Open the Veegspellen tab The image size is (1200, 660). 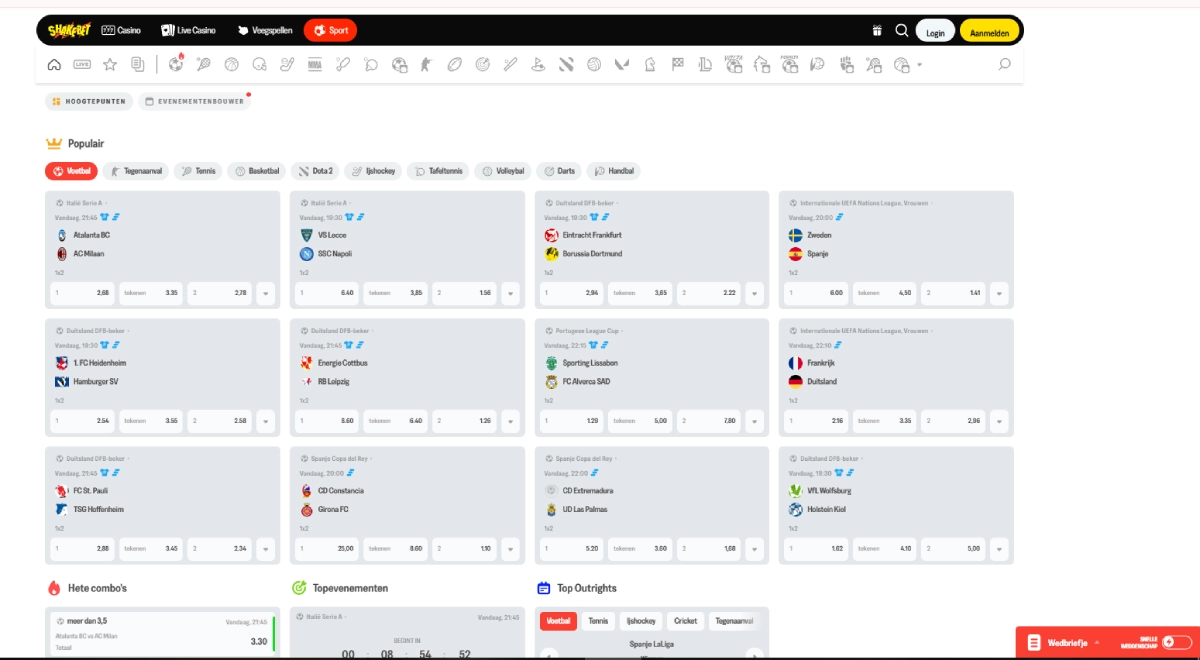click(264, 31)
